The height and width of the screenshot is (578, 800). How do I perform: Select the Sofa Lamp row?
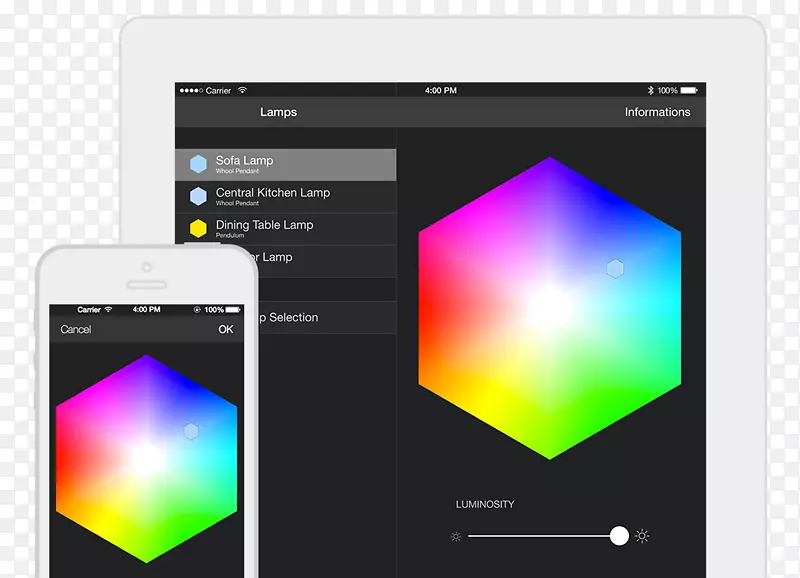pyautogui.click(x=285, y=165)
